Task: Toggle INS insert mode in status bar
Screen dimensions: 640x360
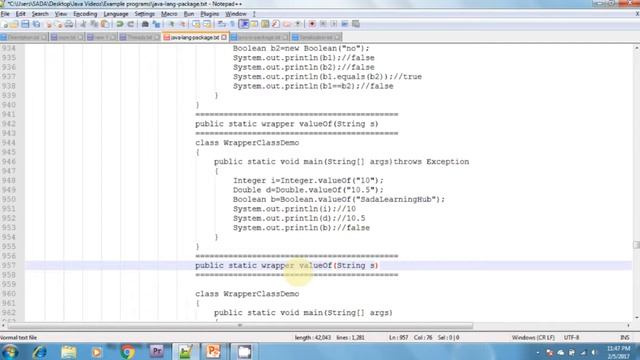Action: click(x=624, y=338)
